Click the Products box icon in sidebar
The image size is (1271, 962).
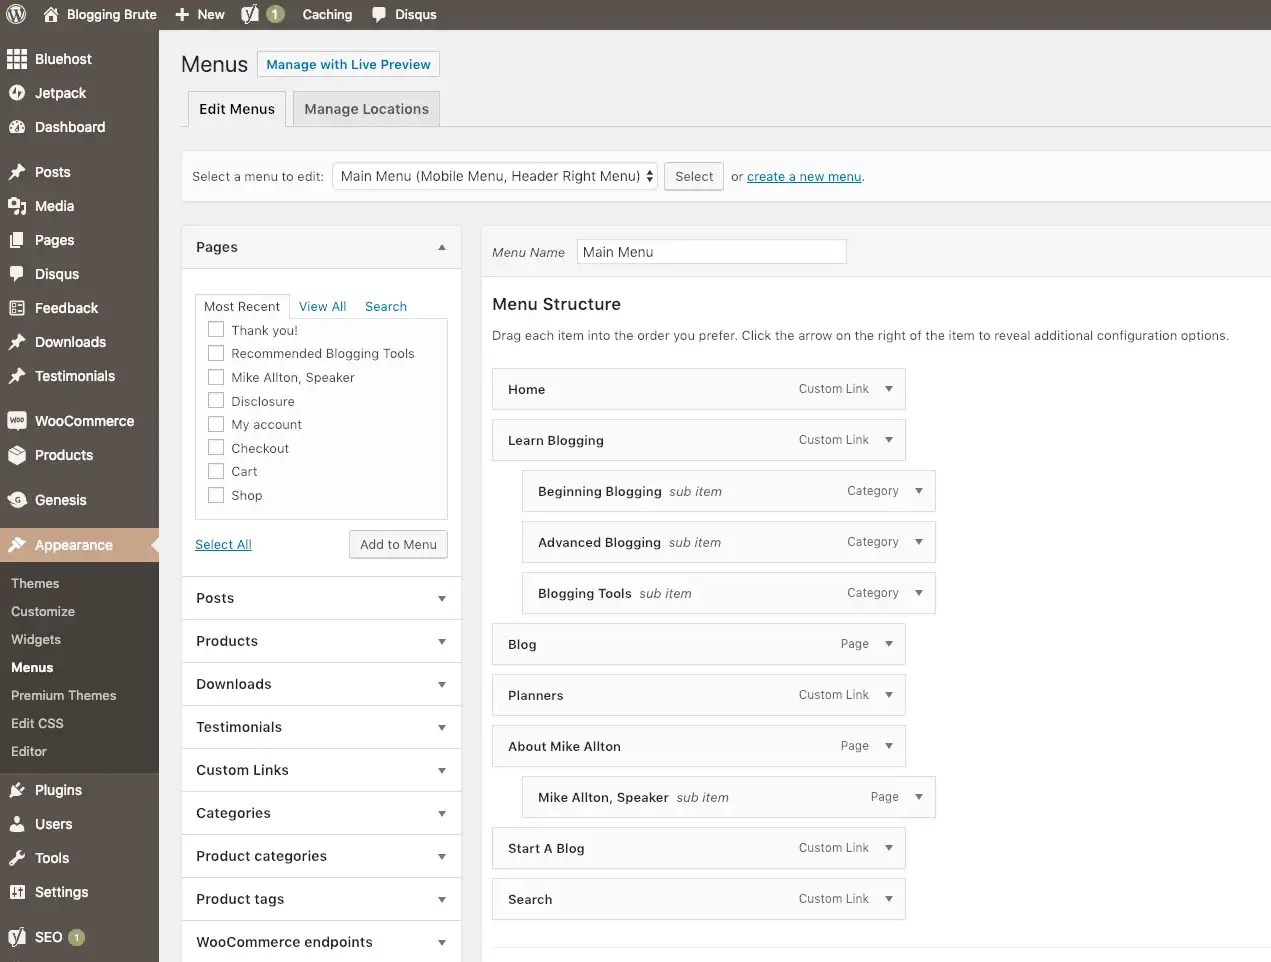[17, 455]
